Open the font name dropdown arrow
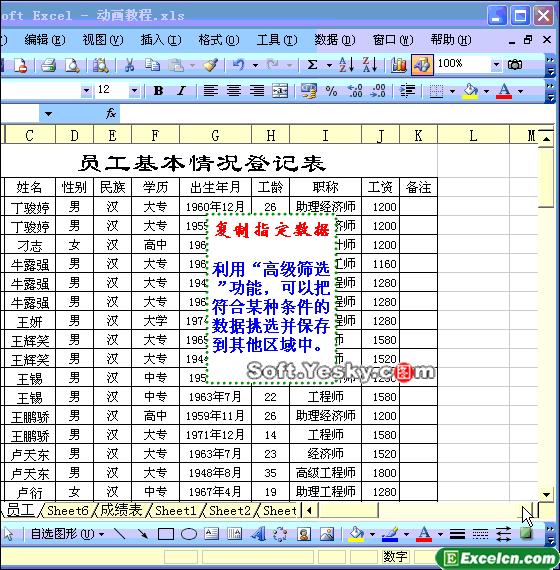The height and width of the screenshot is (570, 560). tap(86, 90)
